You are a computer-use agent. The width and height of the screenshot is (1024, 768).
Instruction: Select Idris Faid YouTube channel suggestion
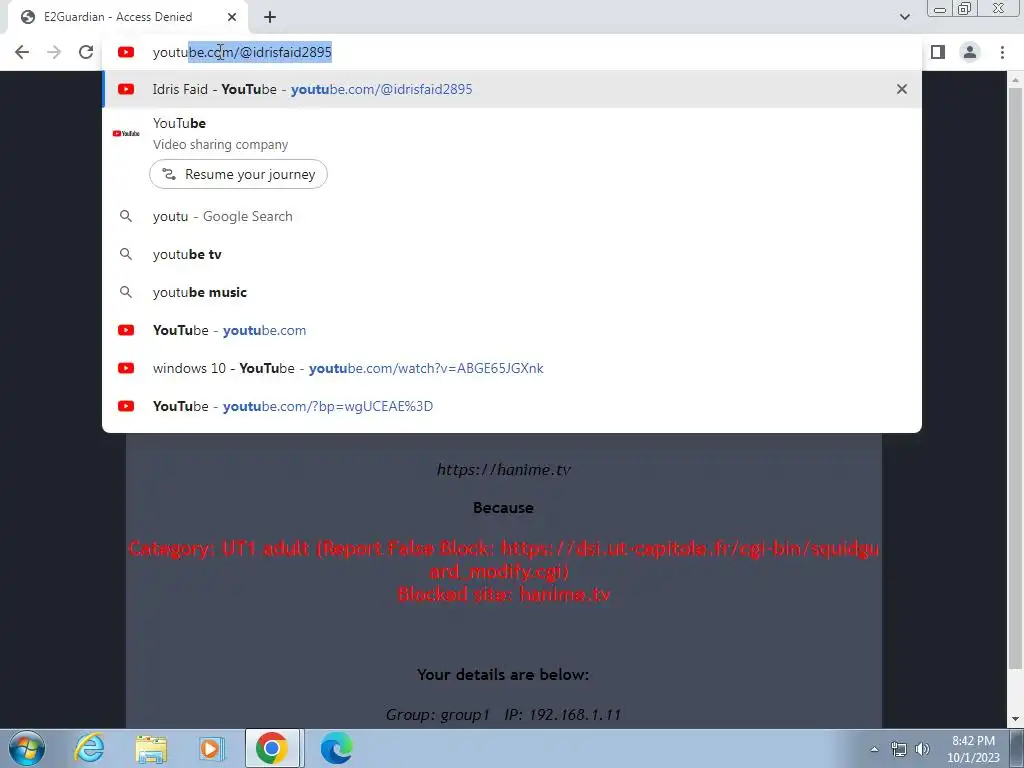click(512, 89)
